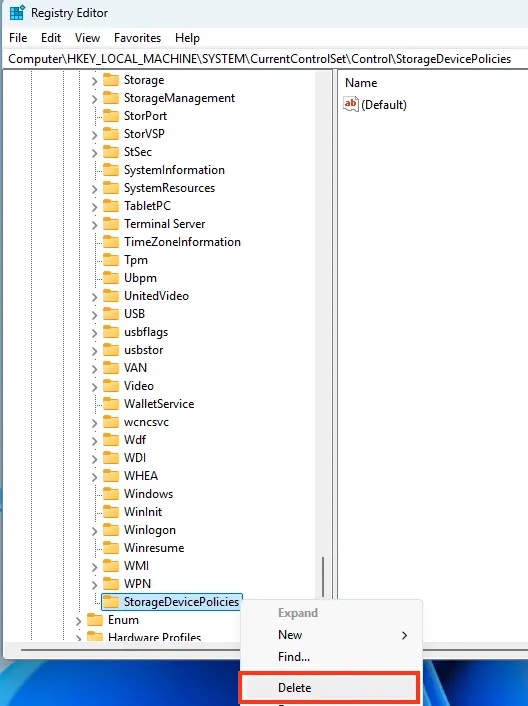
Task: Click the TabletPC folder icon
Action: (x=111, y=205)
